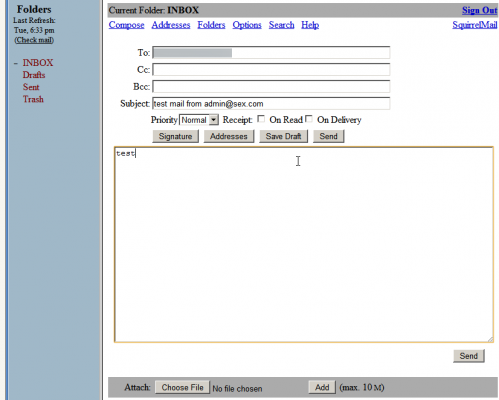Viewport: 499px width, 400px height.
Task: Click the Choose File button
Action: pyautogui.click(x=182, y=387)
